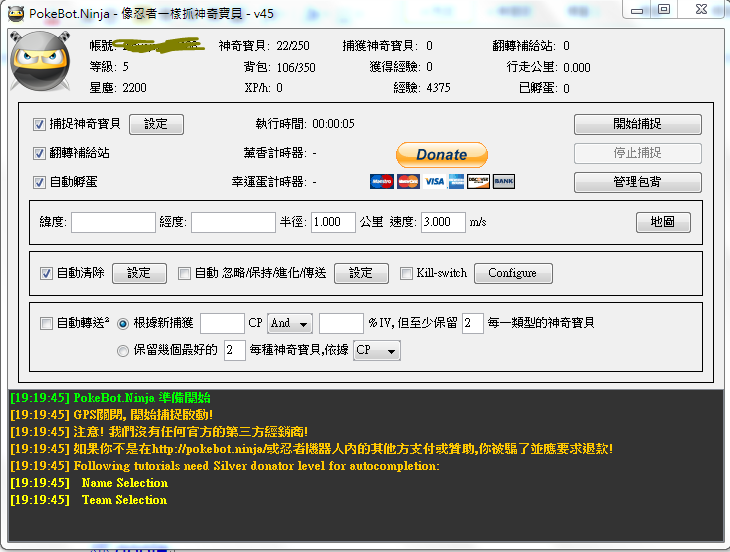Toggle 自動孵蛋 checkbox
730x552 pixels.
[39, 182]
